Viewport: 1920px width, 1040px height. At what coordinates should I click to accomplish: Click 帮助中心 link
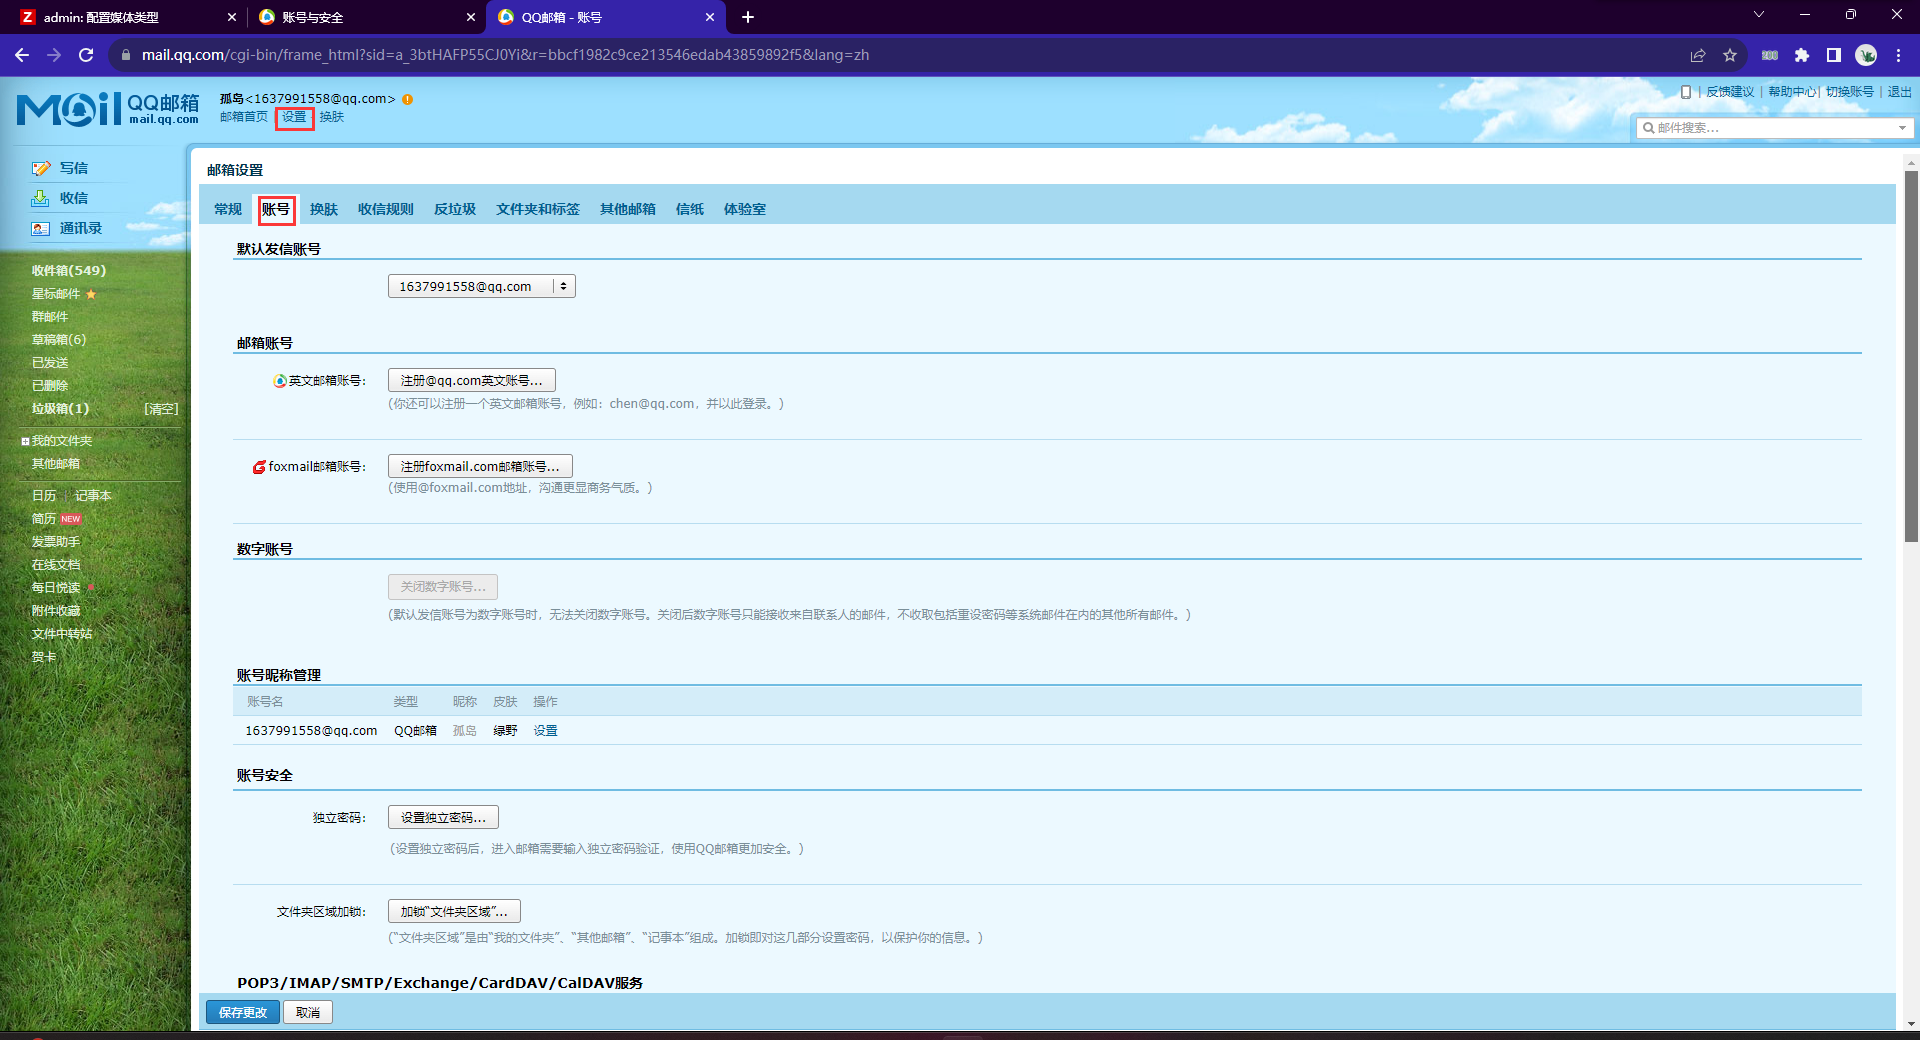point(1792,92)
